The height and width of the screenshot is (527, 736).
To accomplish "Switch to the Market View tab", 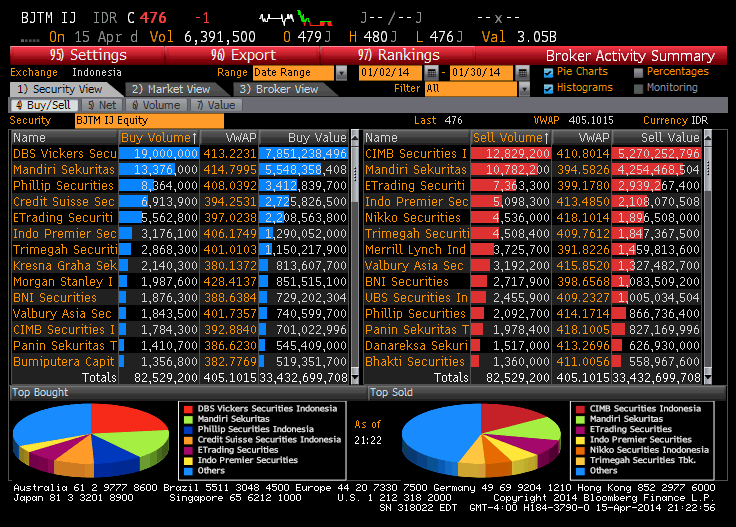I will click(x=171, y=89).
